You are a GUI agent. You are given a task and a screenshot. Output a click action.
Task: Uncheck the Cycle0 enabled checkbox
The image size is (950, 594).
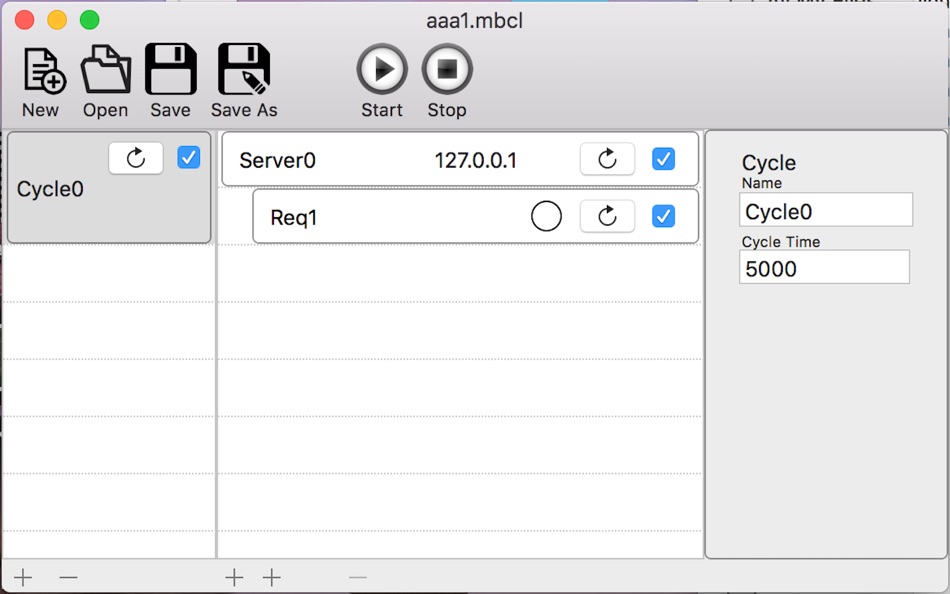pos(188,158)
